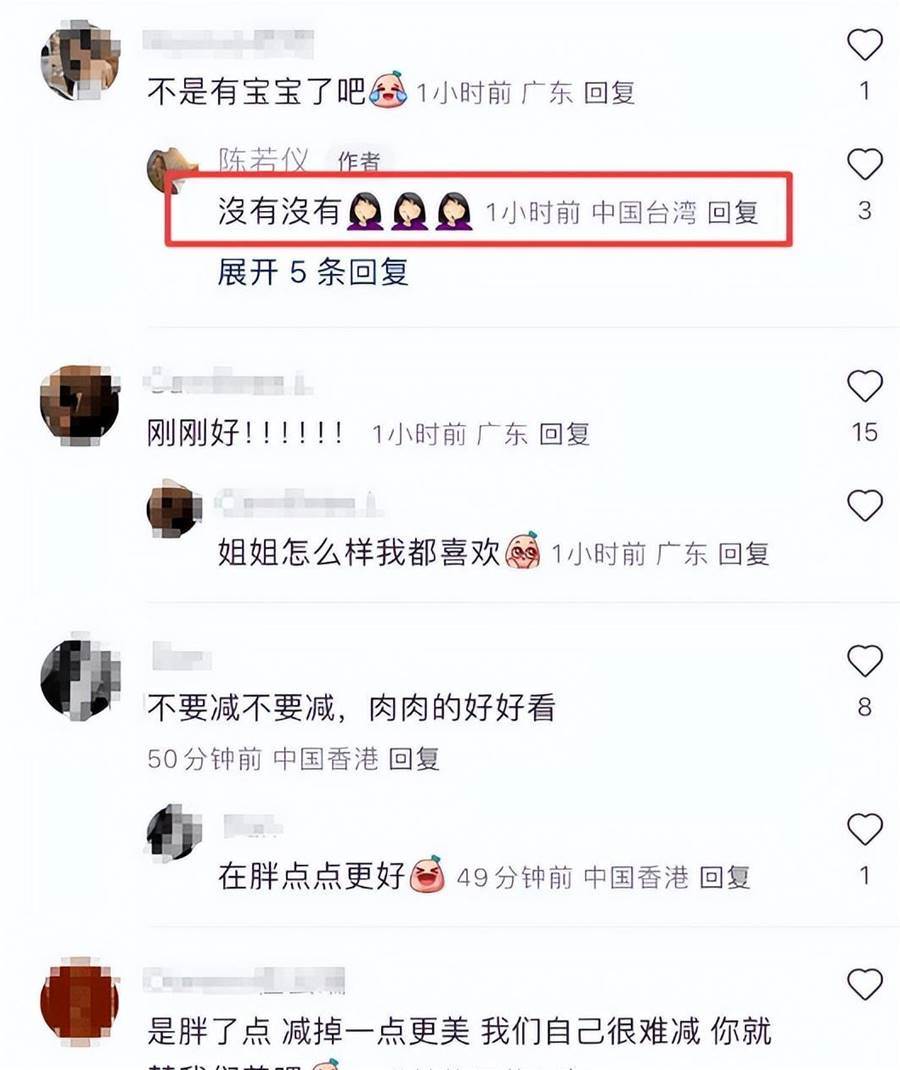
Task: Like the reply "在胖点点更好"
Action: coord(865,829)
